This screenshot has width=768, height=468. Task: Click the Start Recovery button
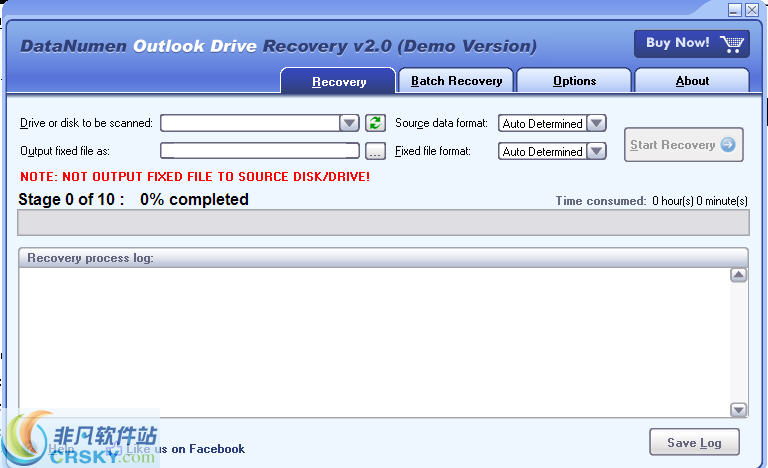point(683,145)
